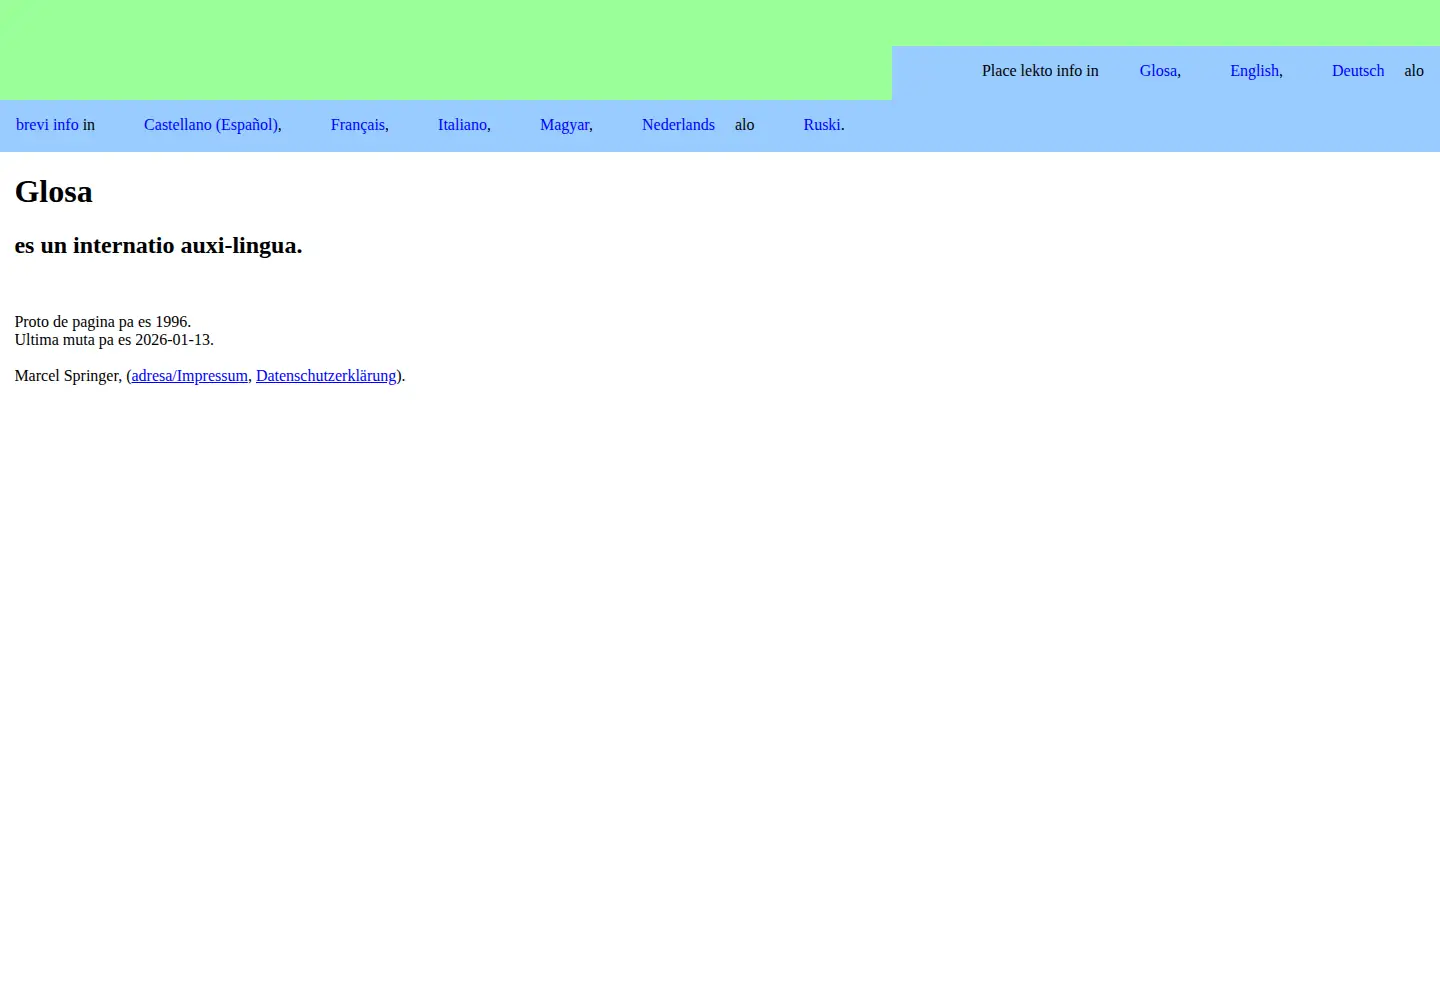Click 'Ultima muta pa es 2026-01-13.' text
The width and height of the screenshot is (1440, 1000).
pyautogui.click(x=114, y=340)
